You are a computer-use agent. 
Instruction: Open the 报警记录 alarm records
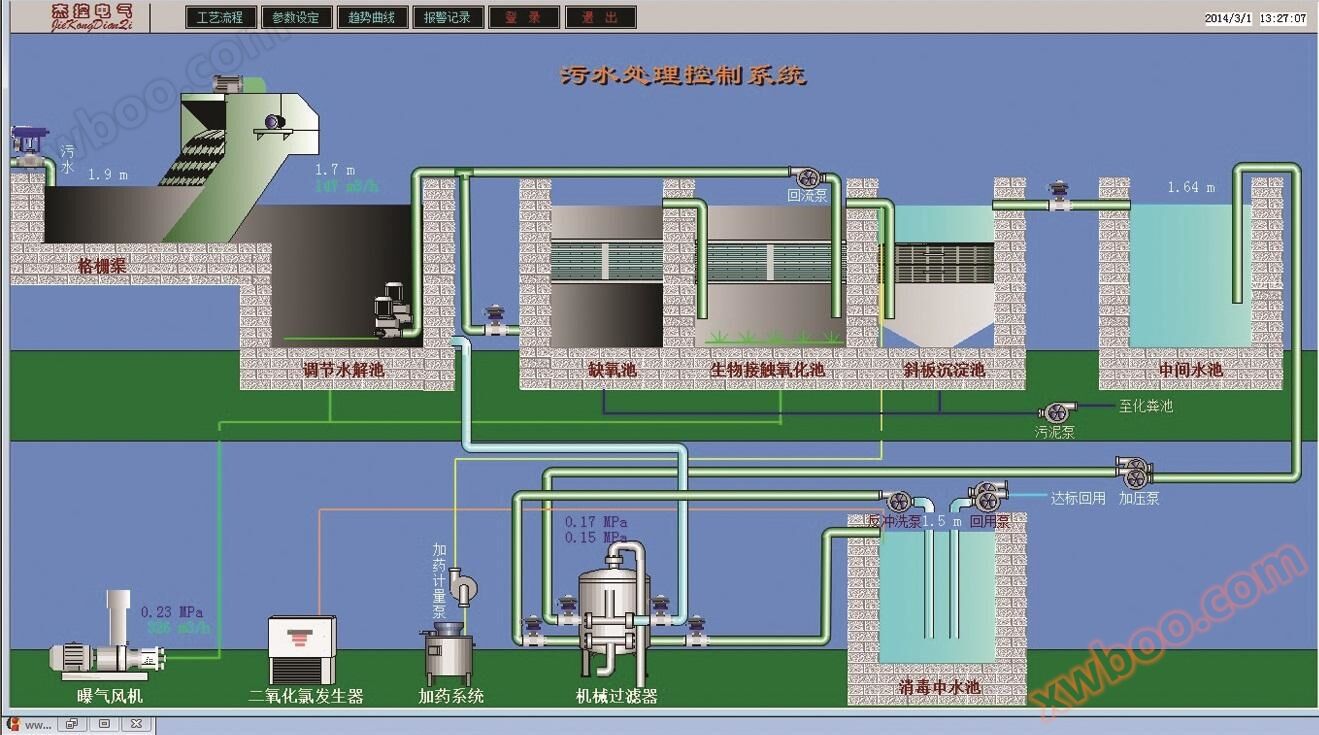[x=448, y=18]
